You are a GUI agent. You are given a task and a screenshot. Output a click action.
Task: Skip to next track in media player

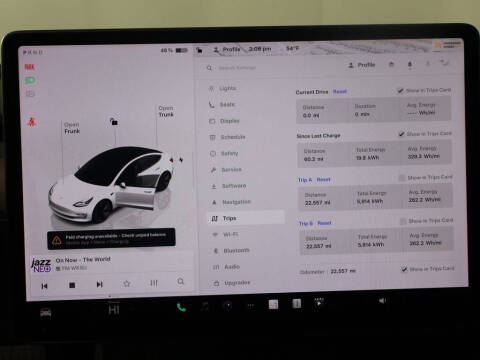point(99,284)
